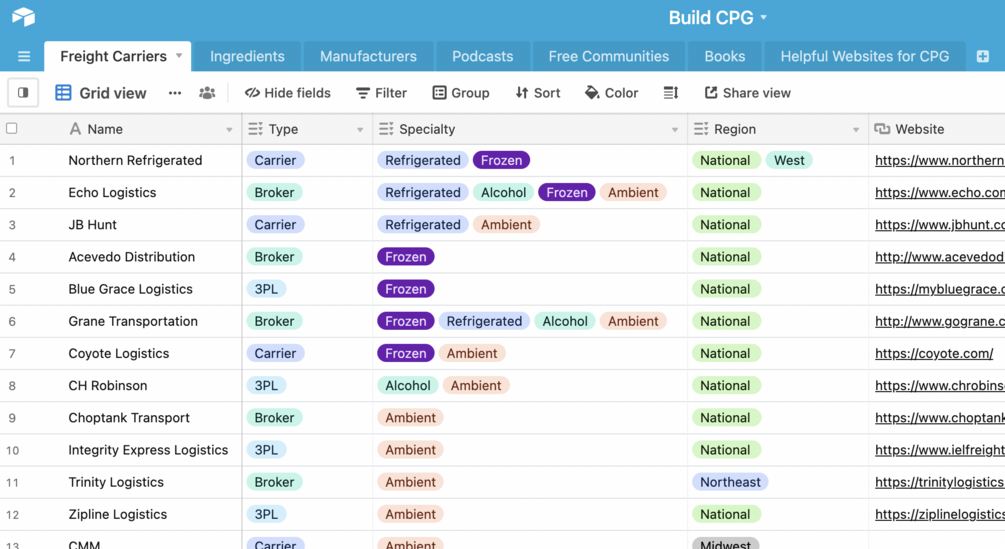Click the Alcohol tag in CH Robinson row
This screenshot has width=1005, height=549.
click(408, 386)
